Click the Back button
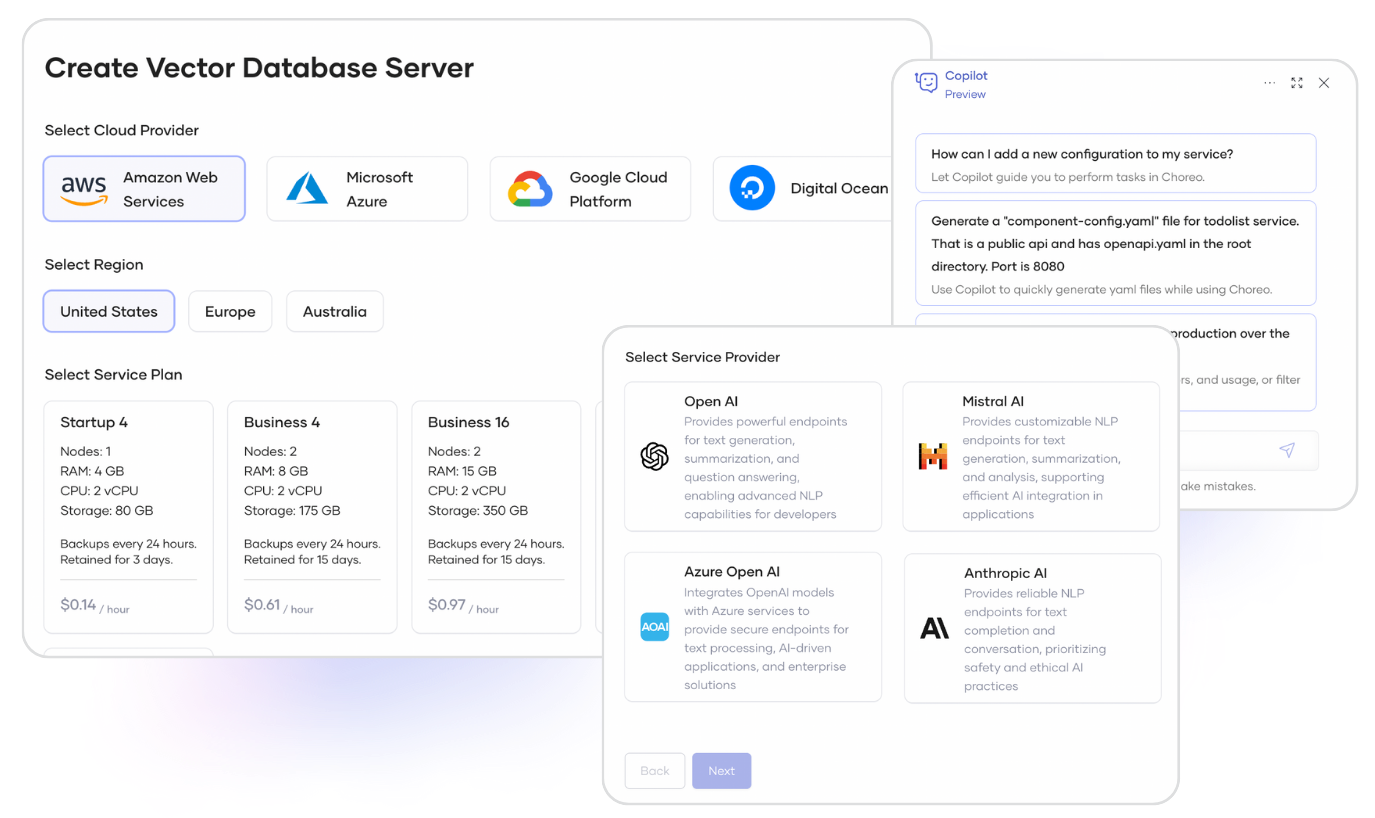1375x818 pixels. pos(655,771)
